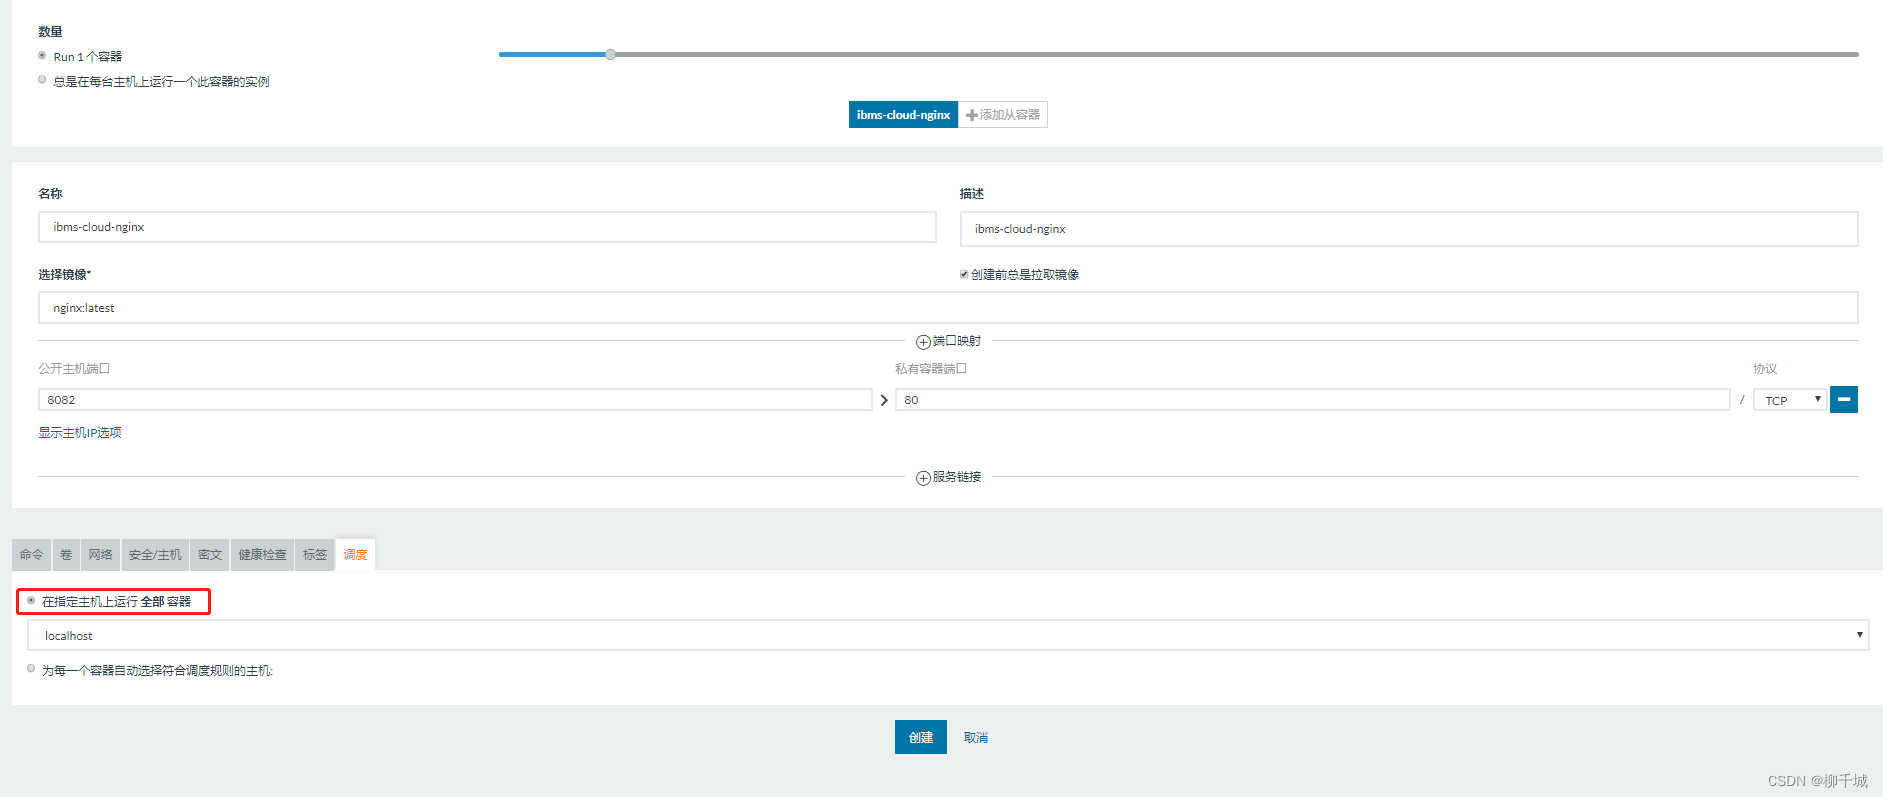1883x797 pixels.
Task: Click the 名称 input field
Action: coord(487,227)
